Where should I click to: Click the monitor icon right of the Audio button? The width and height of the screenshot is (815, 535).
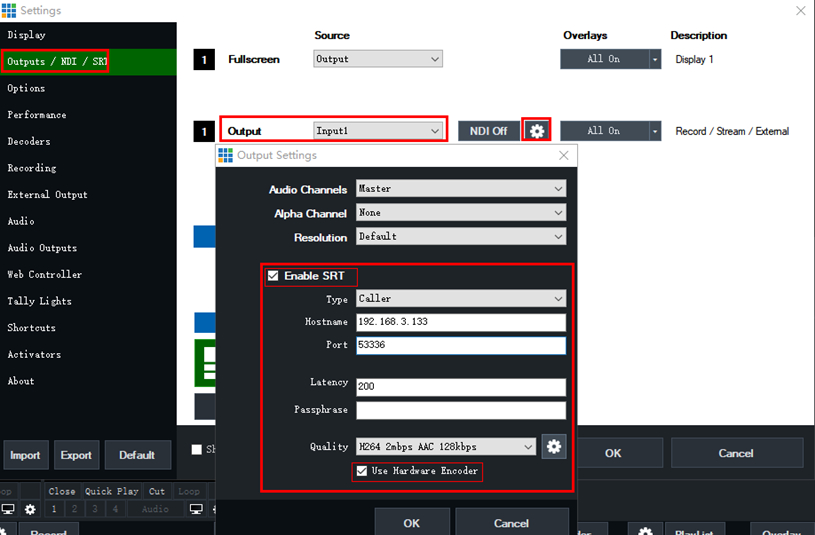coord(196,509)
